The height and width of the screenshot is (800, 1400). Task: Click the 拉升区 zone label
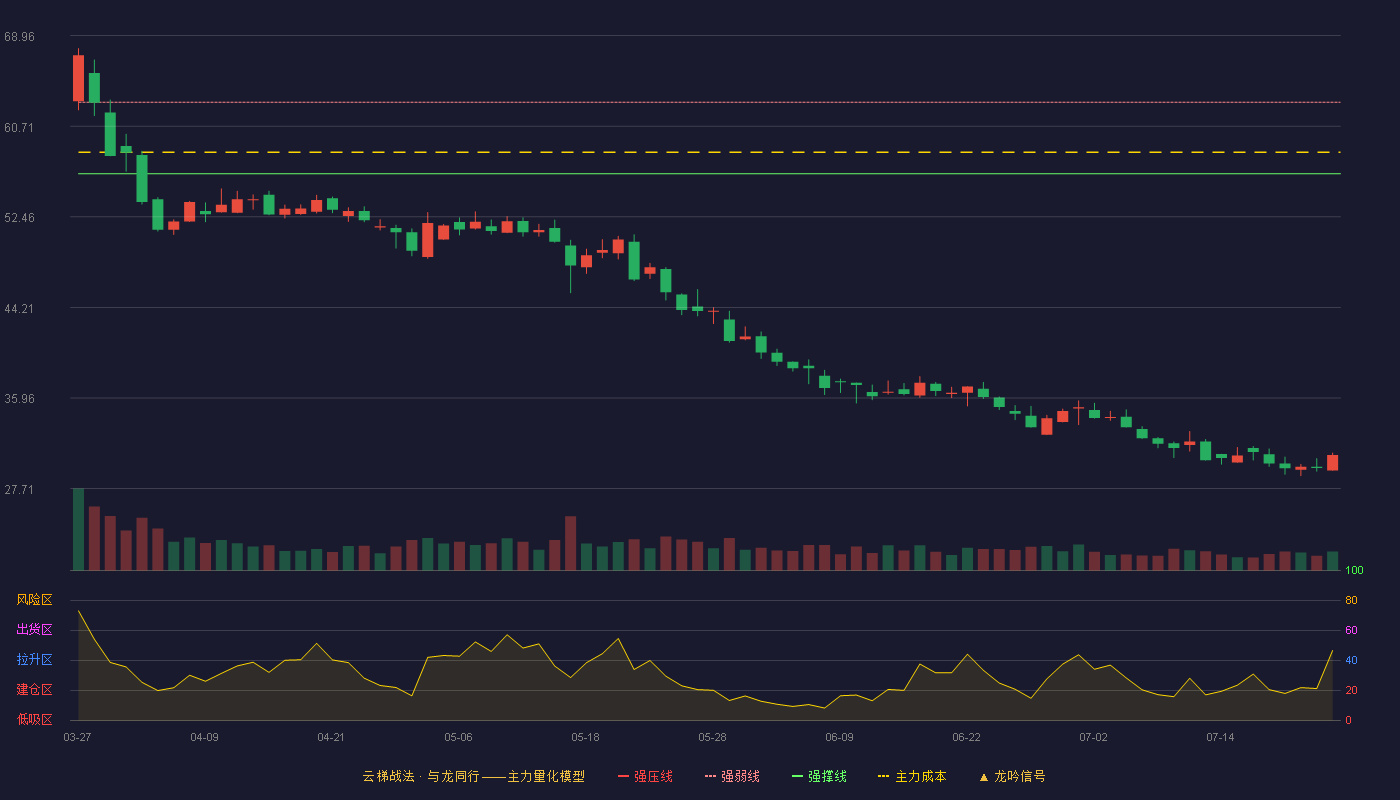pos(34,660)
